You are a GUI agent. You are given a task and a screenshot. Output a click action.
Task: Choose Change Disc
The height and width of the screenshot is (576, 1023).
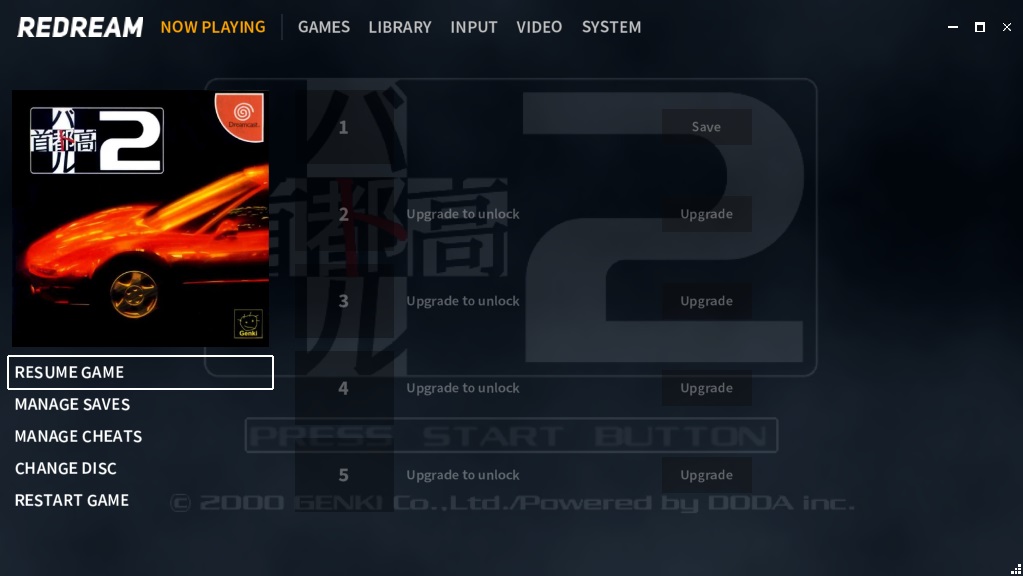tap(65, 468)
